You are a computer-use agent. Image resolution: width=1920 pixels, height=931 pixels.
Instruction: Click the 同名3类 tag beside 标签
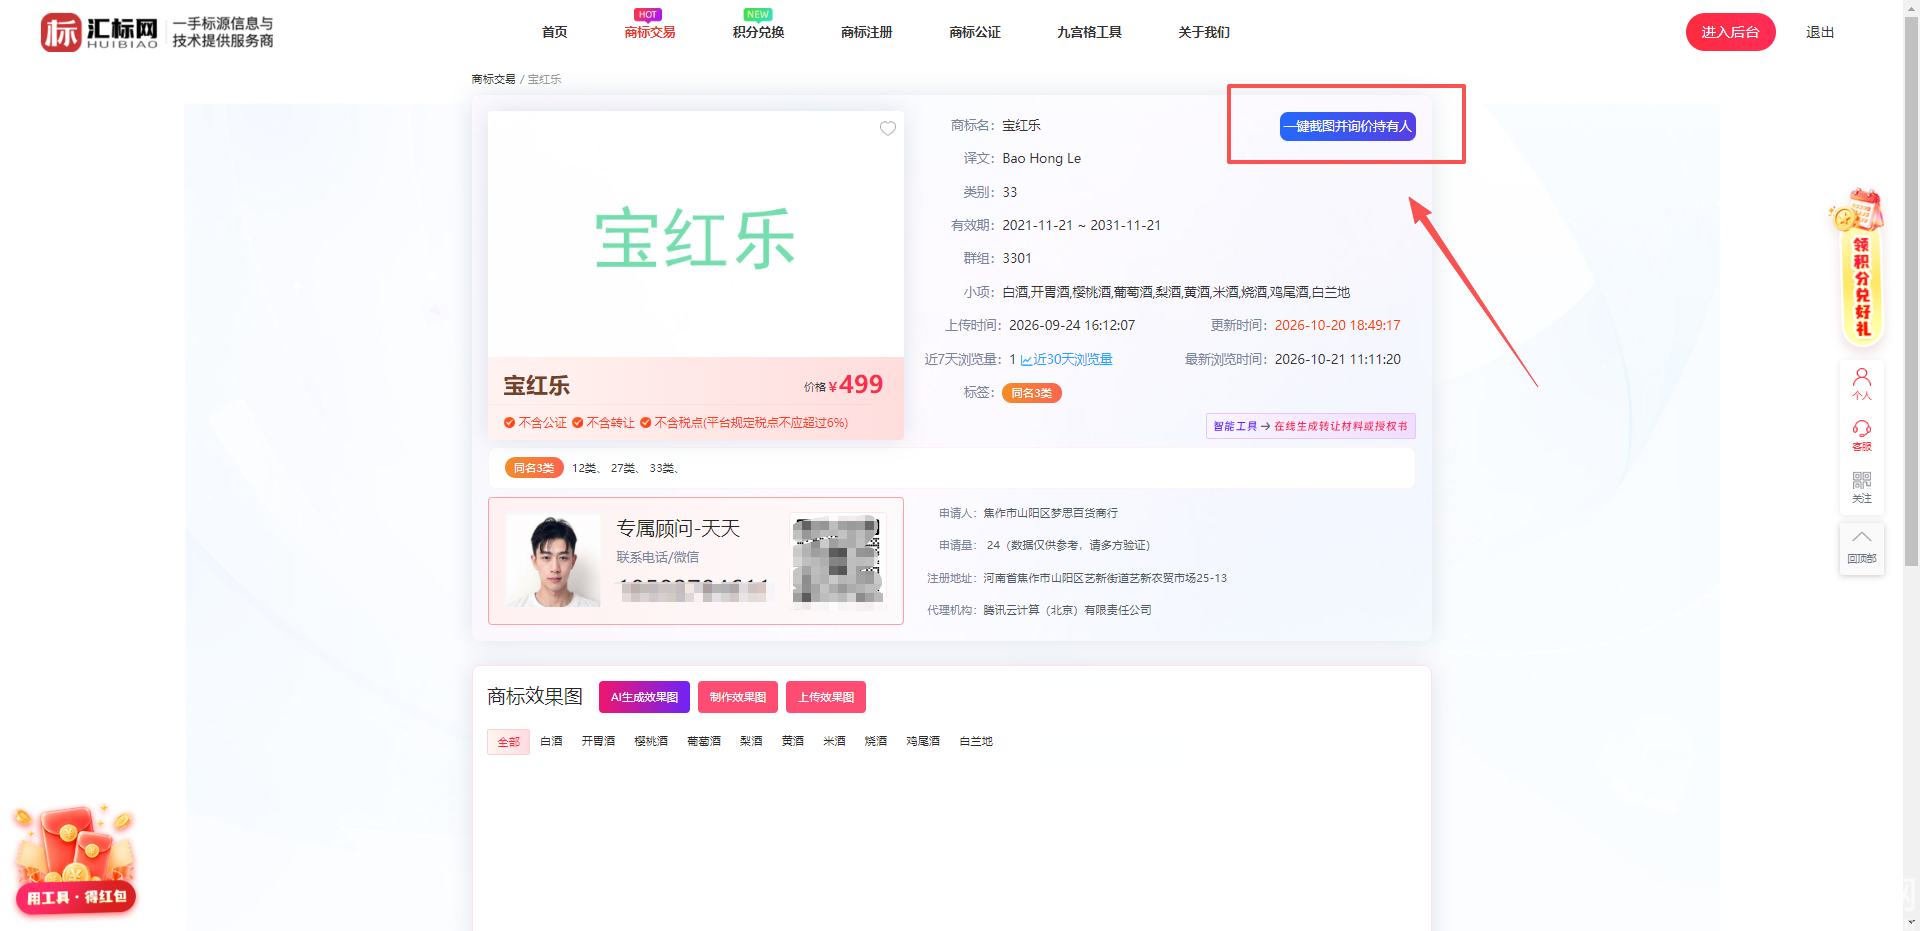pyautogui.click(x=1031, y=393)
